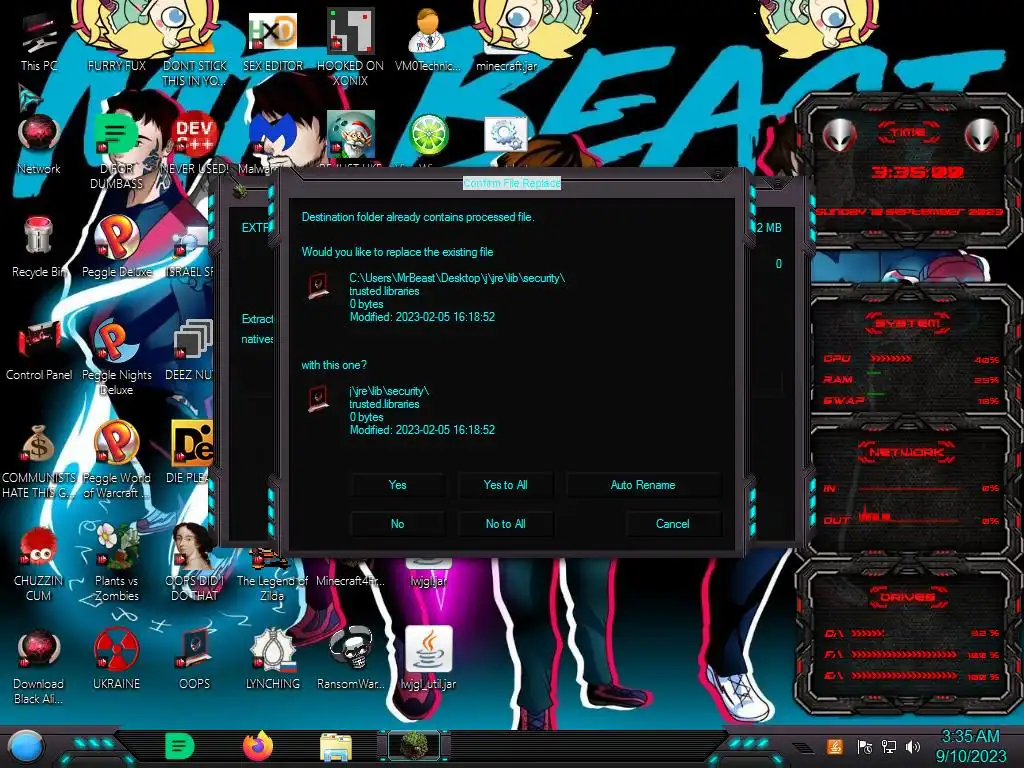Open network status tray icon
Screen dimensions: 1024x768
889,746
